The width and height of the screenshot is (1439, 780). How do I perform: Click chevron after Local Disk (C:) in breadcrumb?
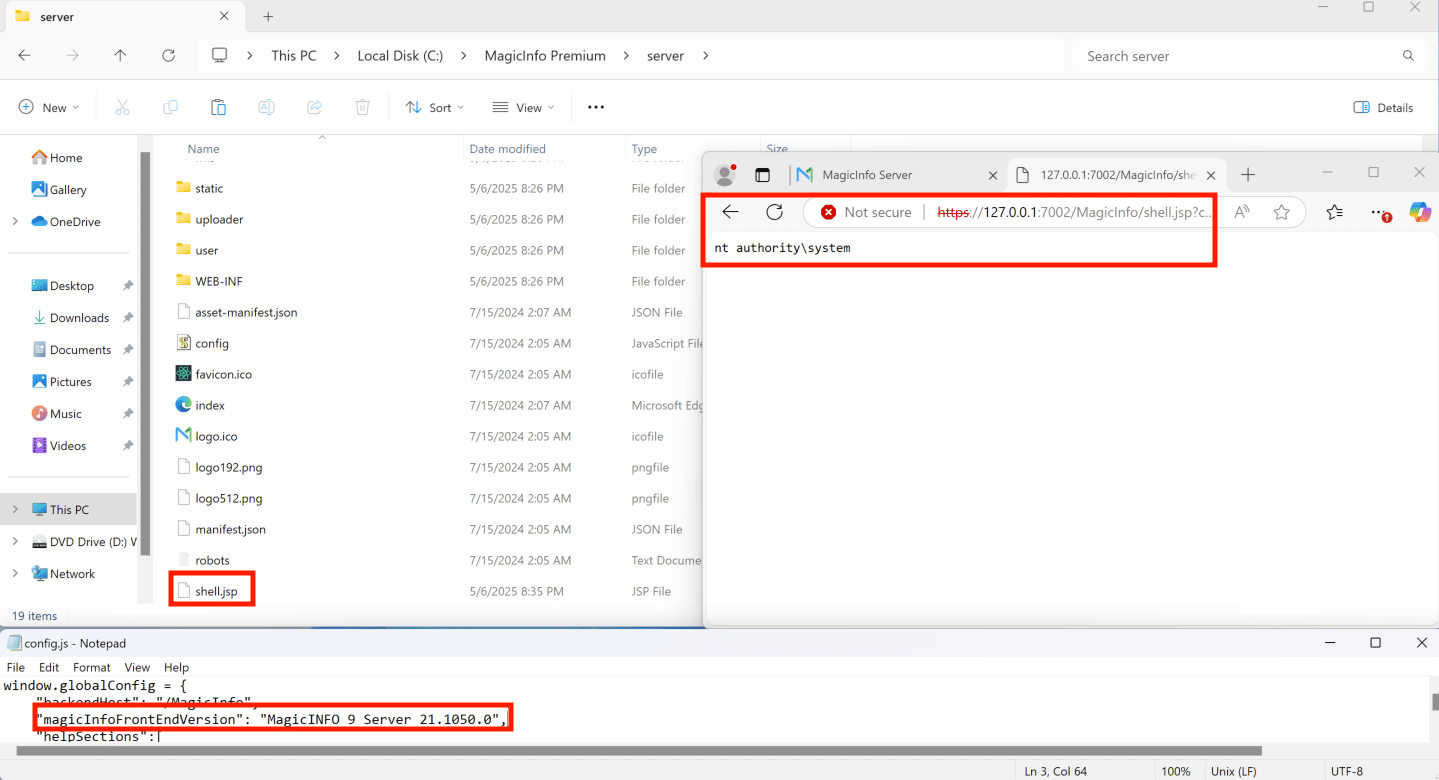tap(463, 56)
